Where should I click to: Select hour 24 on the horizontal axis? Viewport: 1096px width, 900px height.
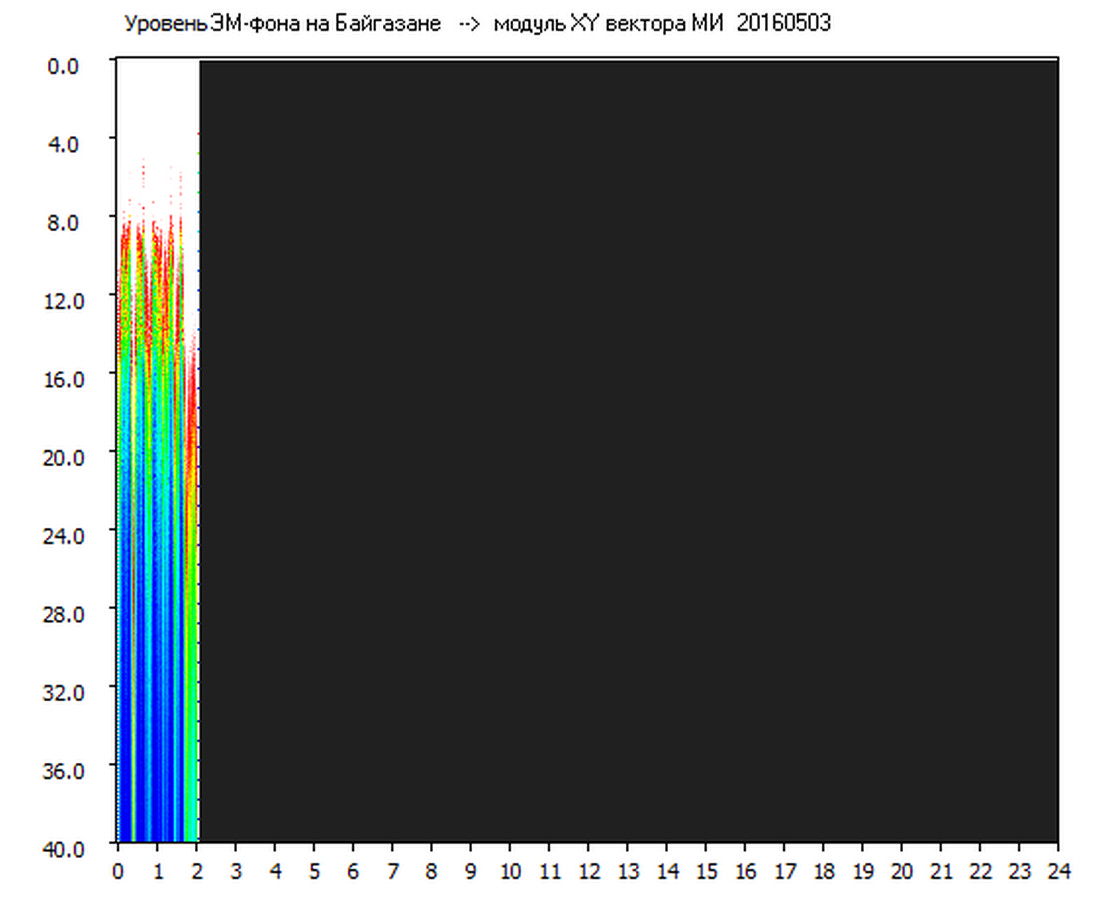(x=1058, y=871)
